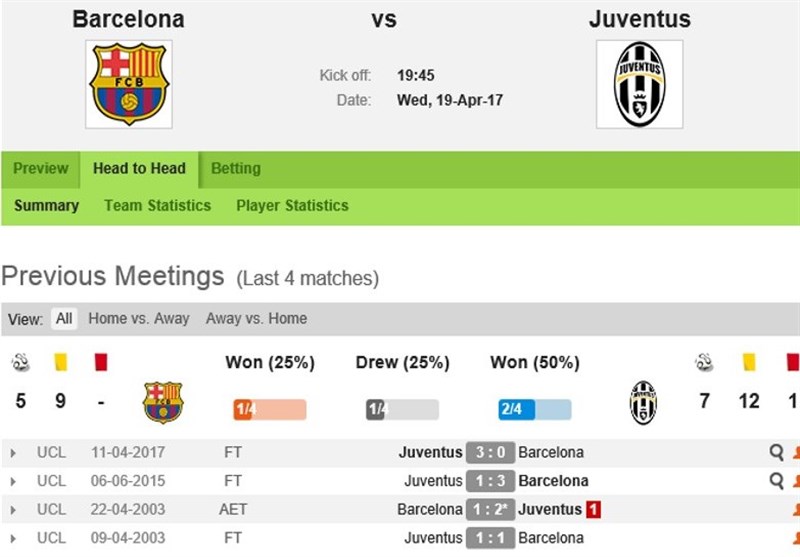Select the 'All' view filter

click(x=64, y=319)
